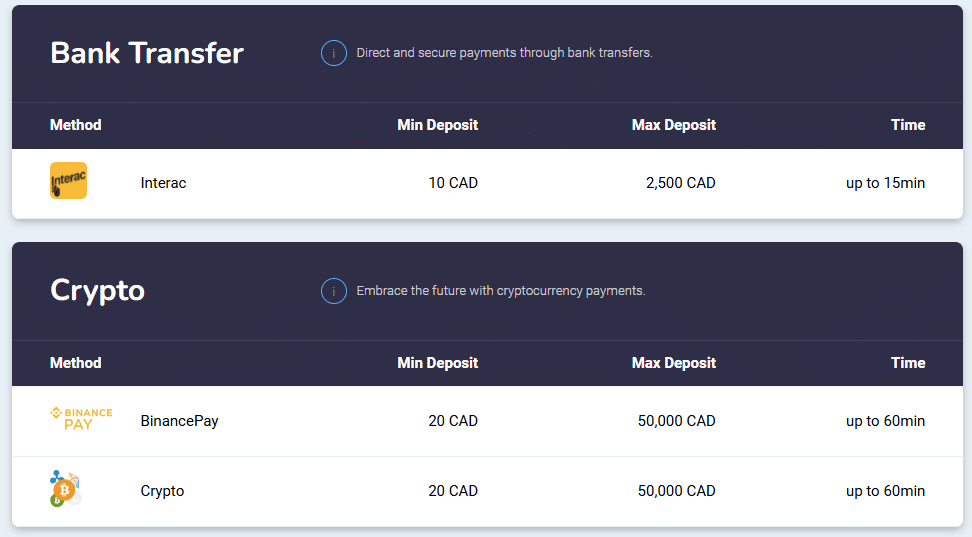Select the Crypto method row label

pos(162,491)
